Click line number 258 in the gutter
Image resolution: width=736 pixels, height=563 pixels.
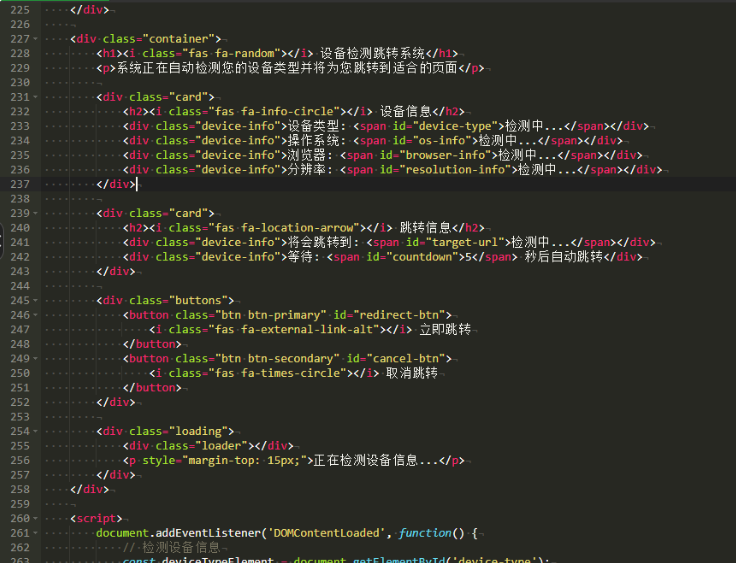tap(20, 489)
